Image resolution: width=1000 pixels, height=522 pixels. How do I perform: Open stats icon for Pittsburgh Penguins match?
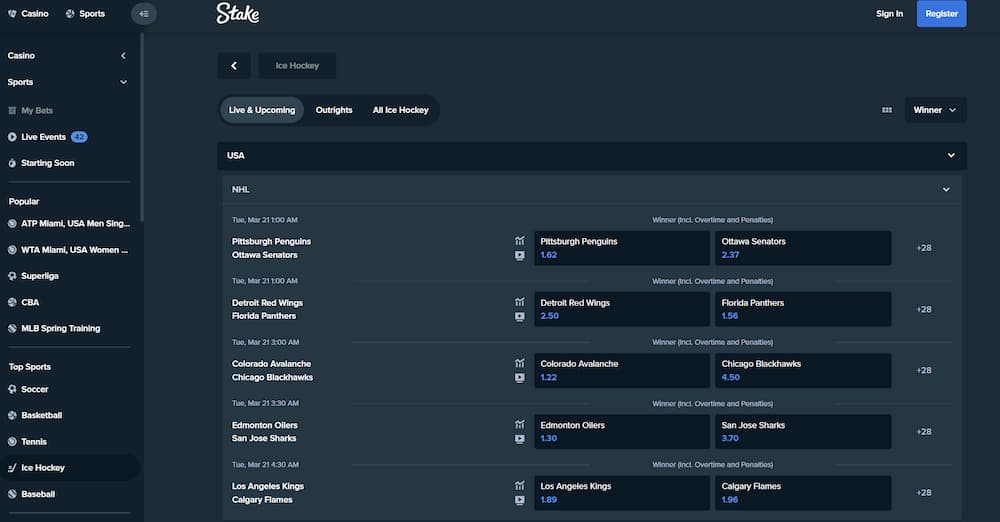(x=520, y=241)
